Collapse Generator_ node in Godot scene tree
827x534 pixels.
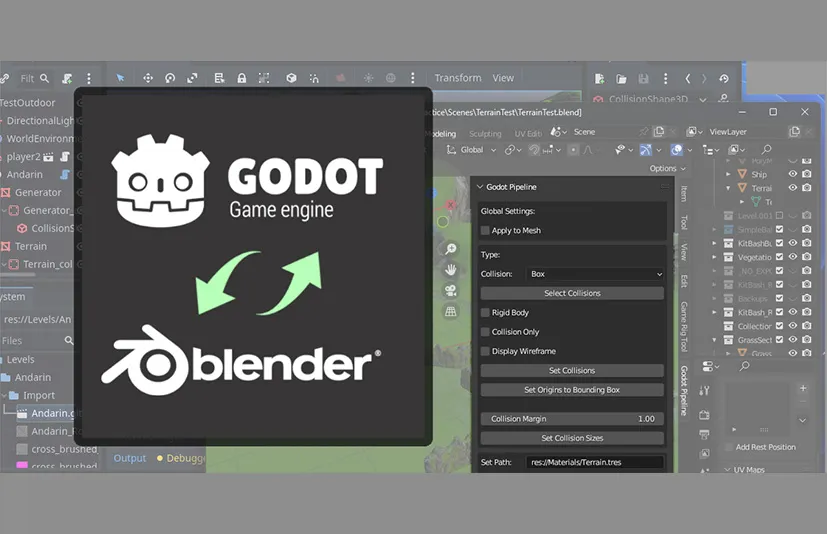(4, 211)
